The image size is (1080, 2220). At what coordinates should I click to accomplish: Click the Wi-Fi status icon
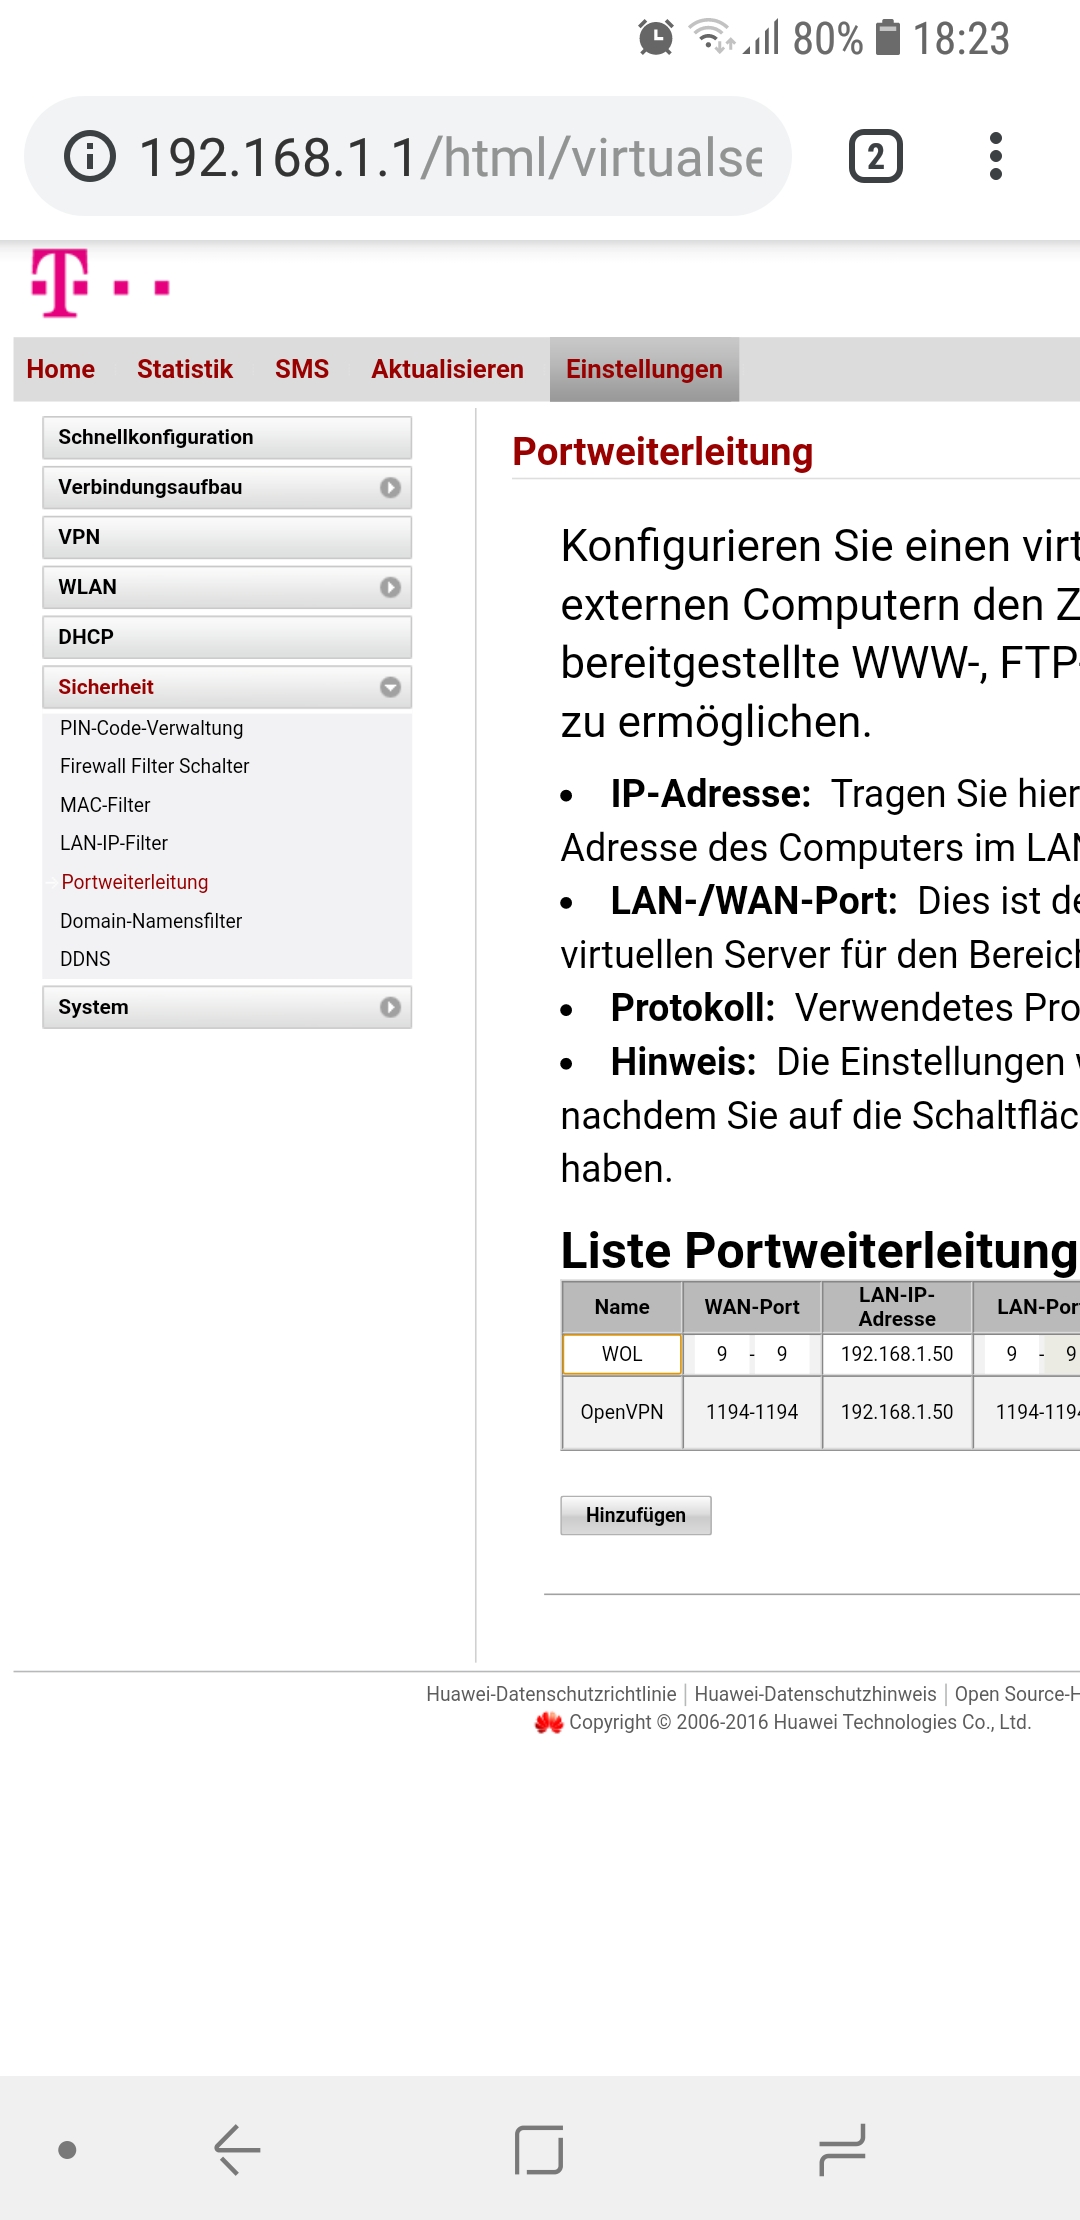point(711,36)
